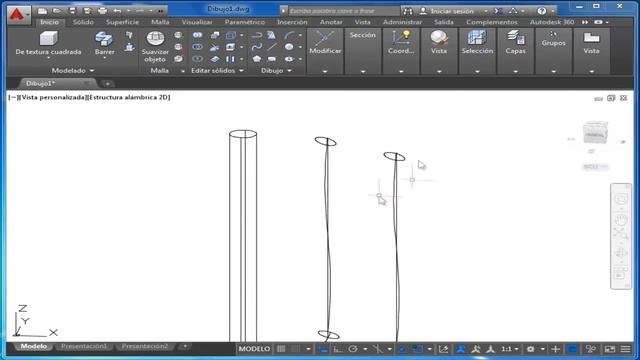Select the box modeling tool "De textura cuadrada"
This screenshot has height=360, width=640.
click(48, 42)
